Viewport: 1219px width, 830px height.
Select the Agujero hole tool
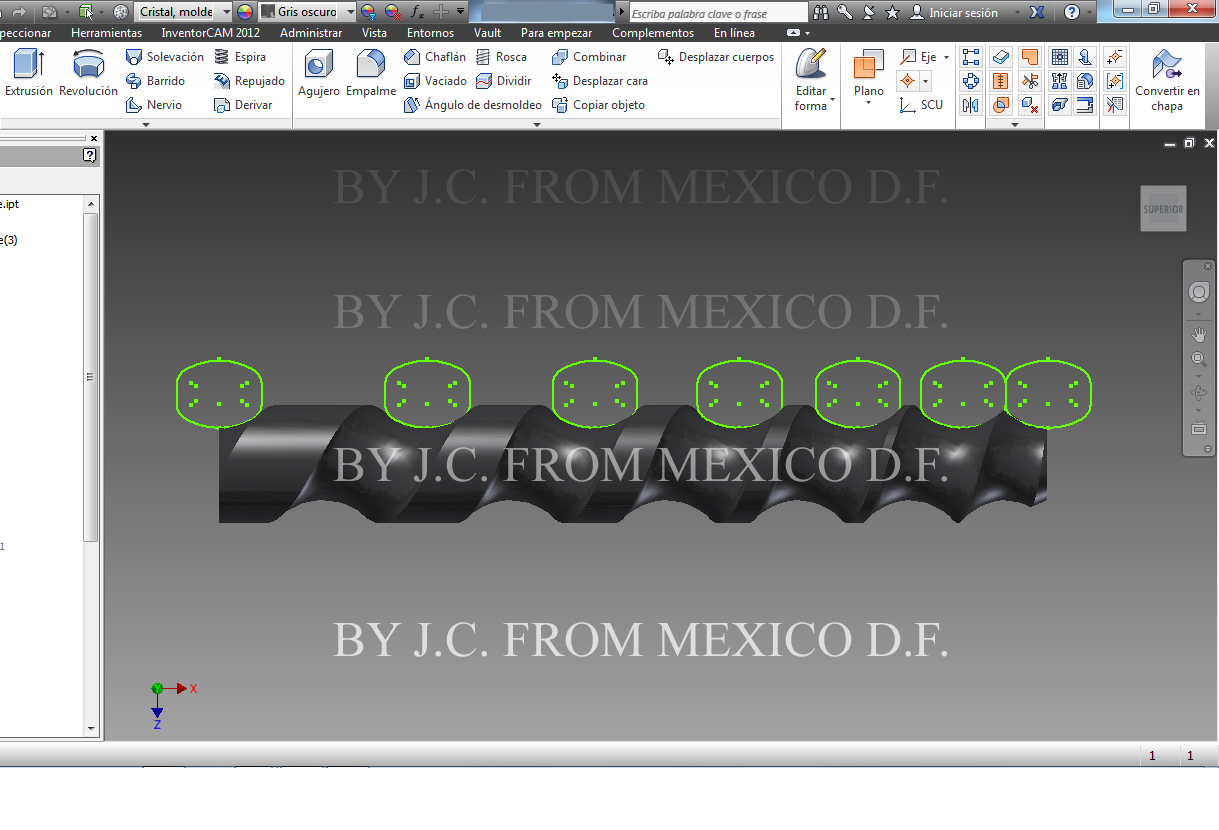pos(319,75)
